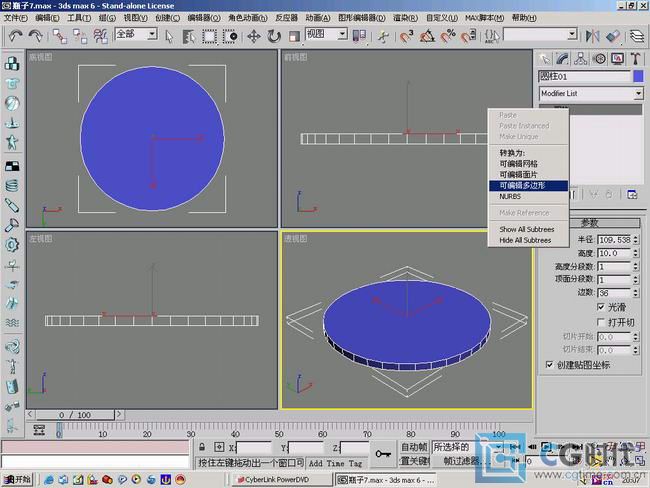Switch to the Display command panel tab
The image size is (650, 488).
[617, 59]
